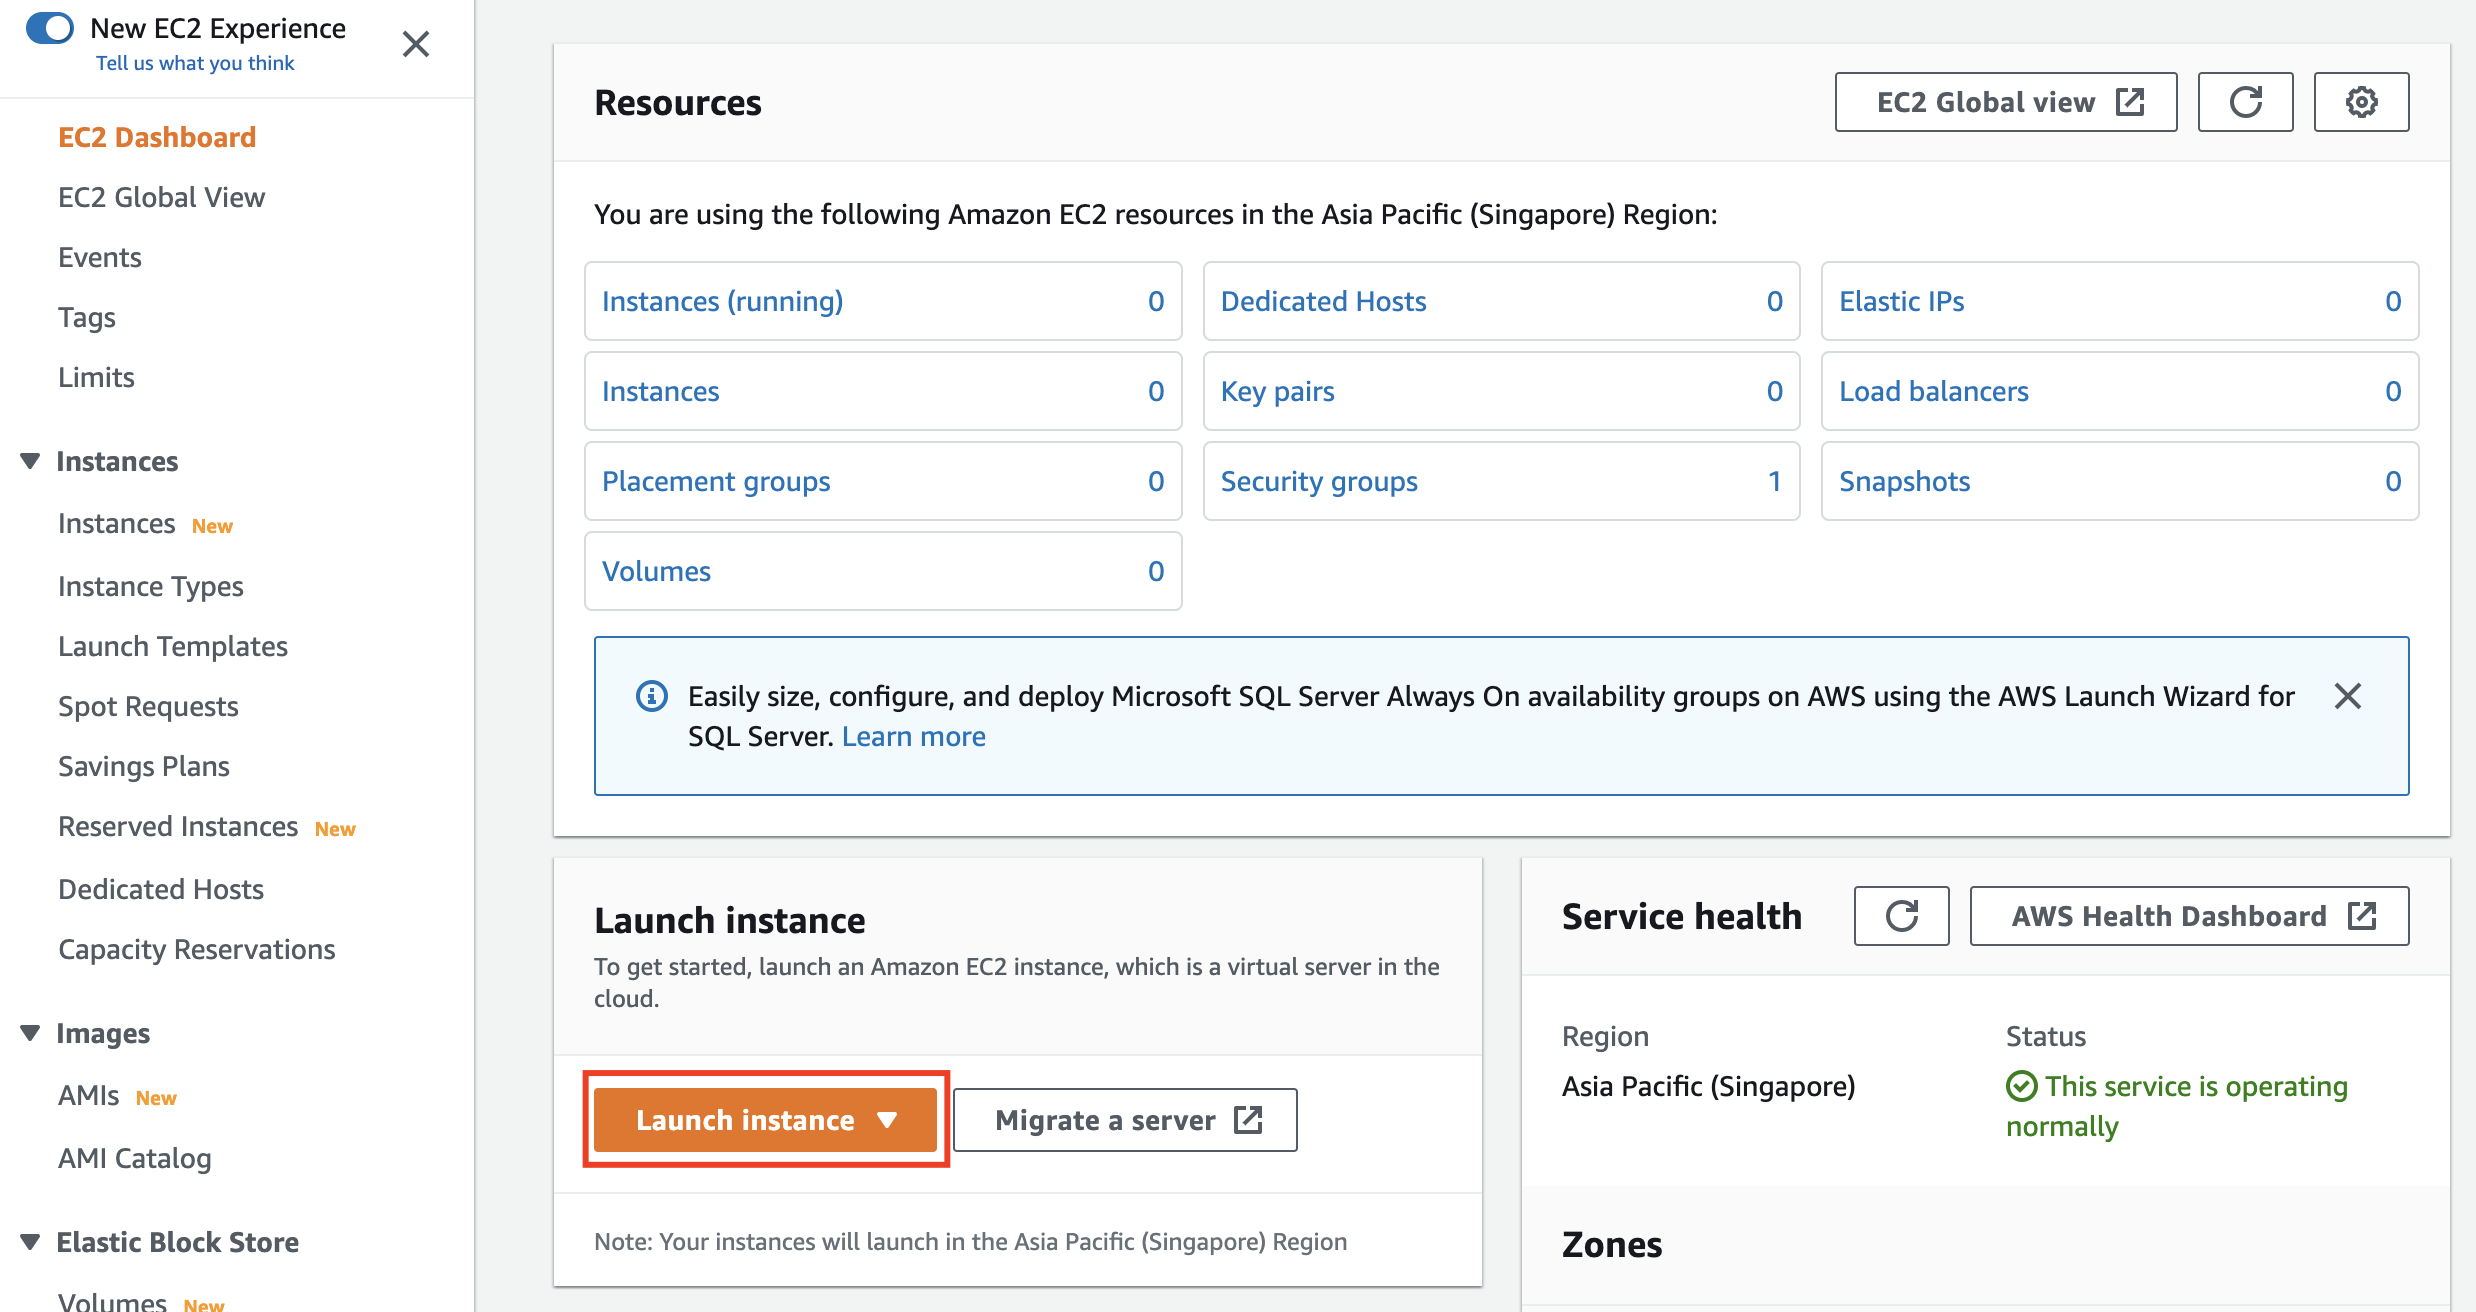Open Snapshots resource link
The height and width of the screenshot is (1312, 2476).
tap(1904, 481)
